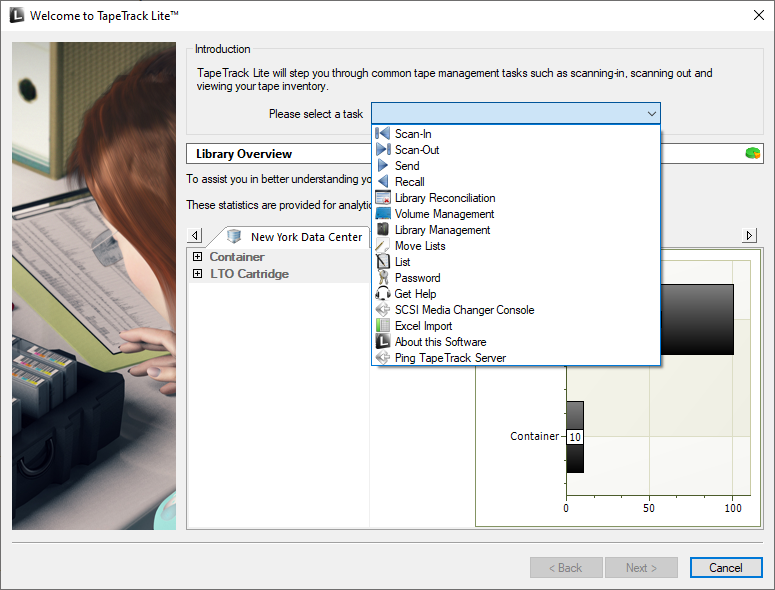Viewport: 775px width, 590px height.
Task: Select the LTO Cartridge tree row
Action: tap(279, 274)
